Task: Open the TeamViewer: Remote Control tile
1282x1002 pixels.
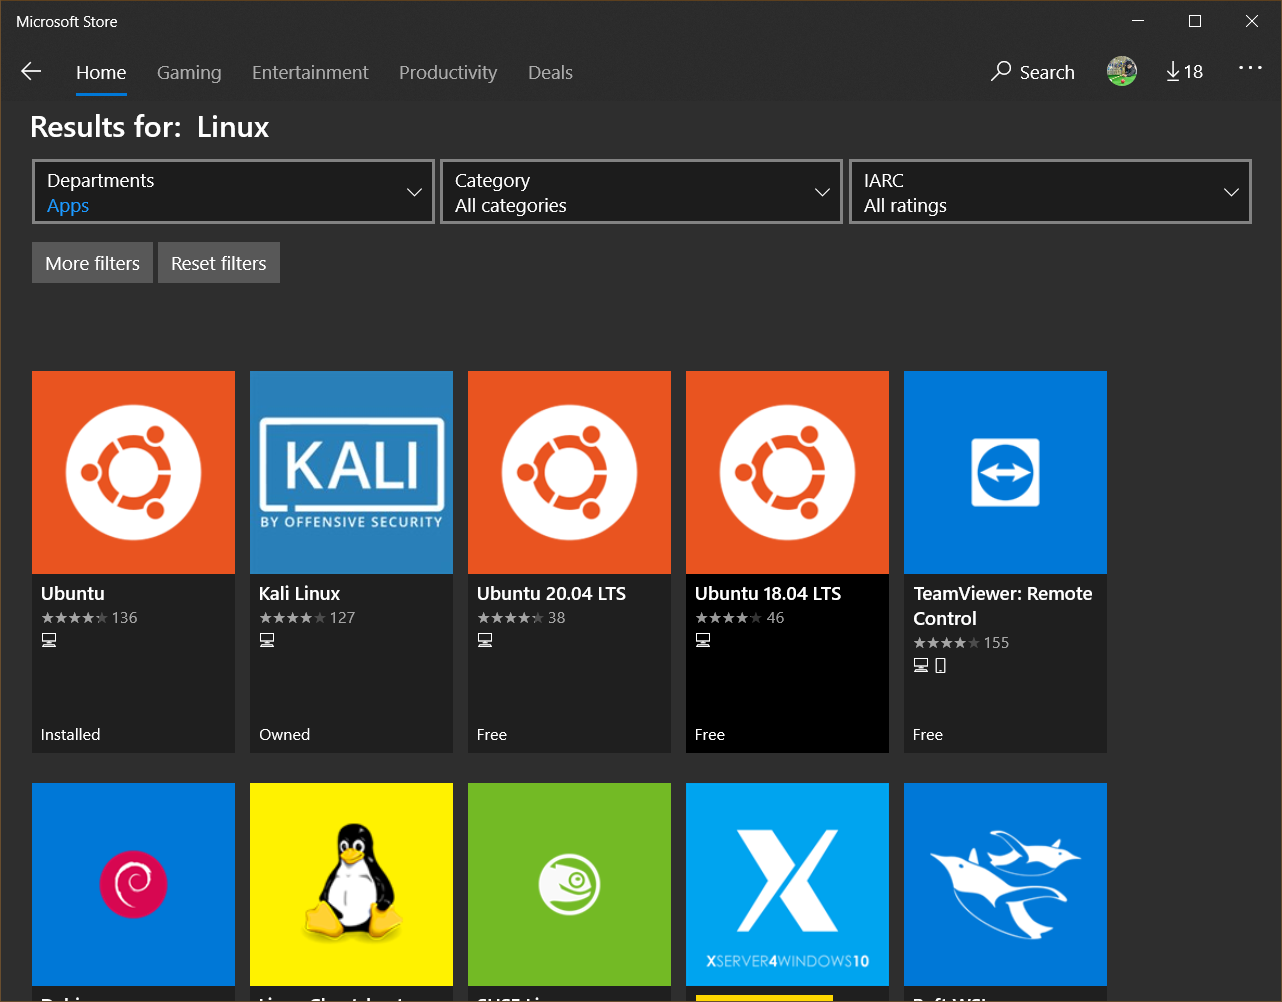Action: pyautogui.click(x=1005, y=472)
